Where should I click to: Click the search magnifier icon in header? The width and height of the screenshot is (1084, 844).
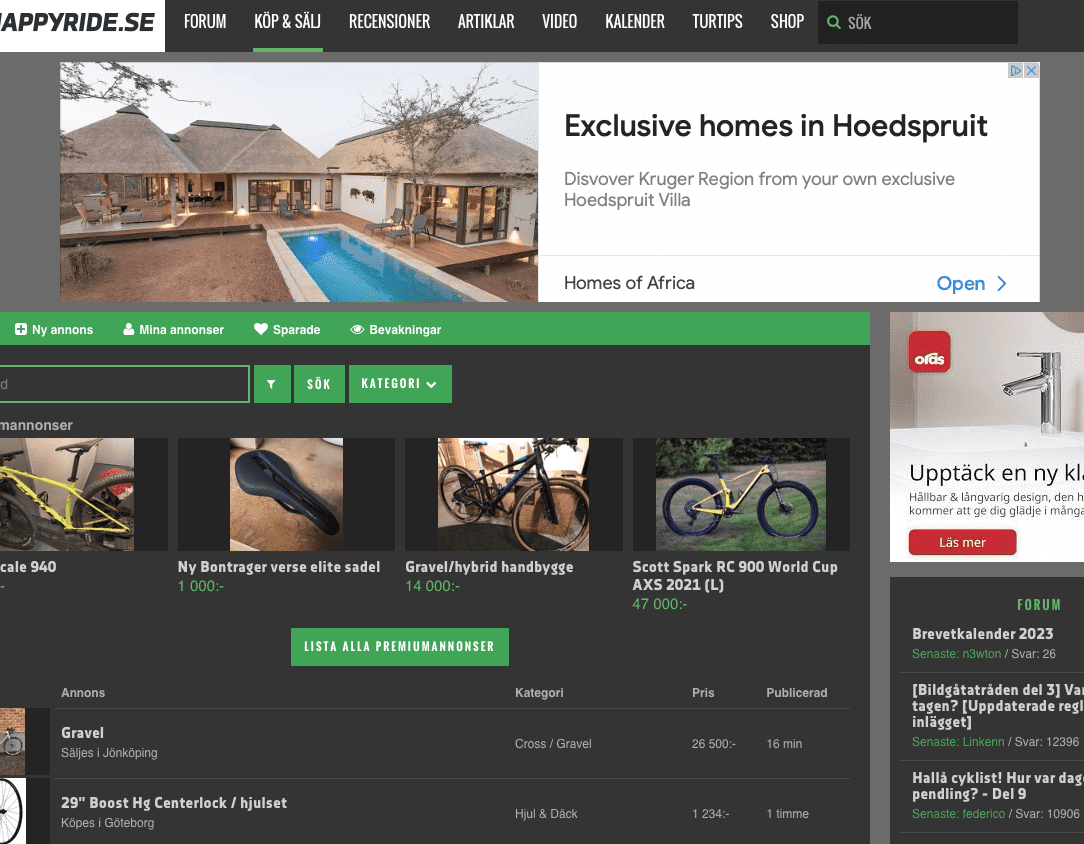(834, 23)
